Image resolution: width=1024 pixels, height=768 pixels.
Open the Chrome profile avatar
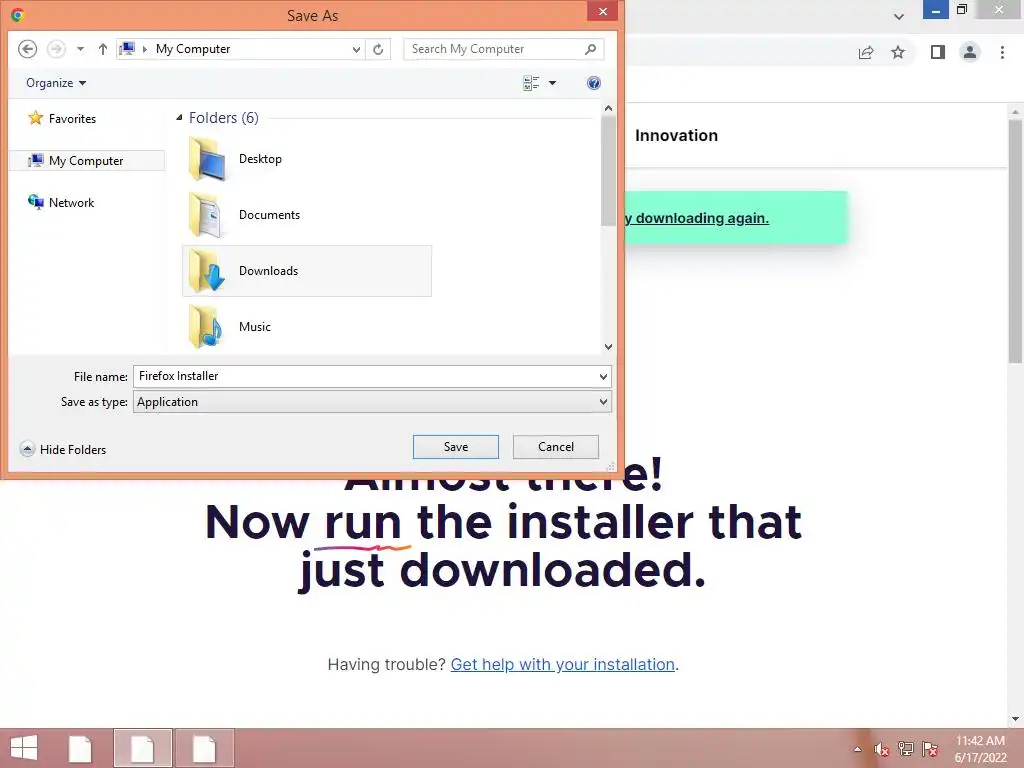(970, 52)
